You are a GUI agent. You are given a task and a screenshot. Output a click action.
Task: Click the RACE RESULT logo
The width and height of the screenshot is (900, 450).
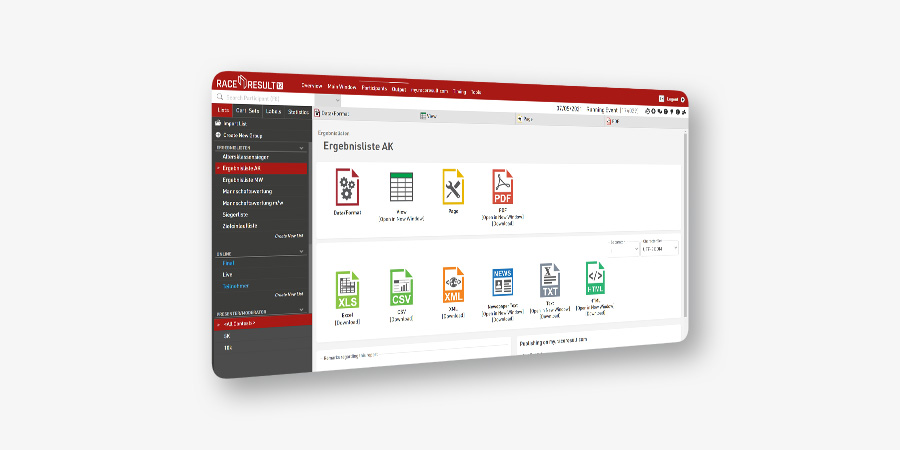tap(250, 84)
